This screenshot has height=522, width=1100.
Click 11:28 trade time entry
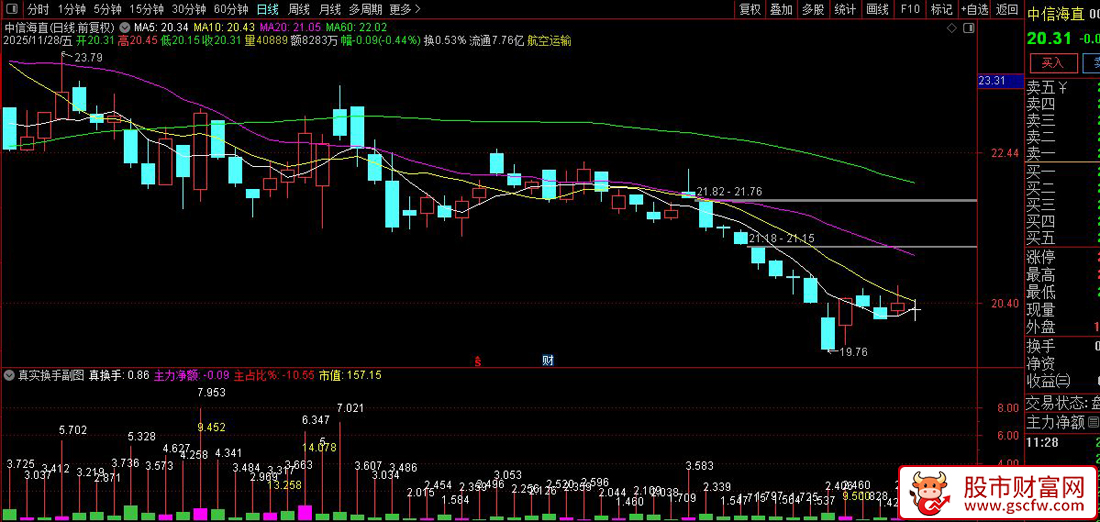pos(1040,443)
